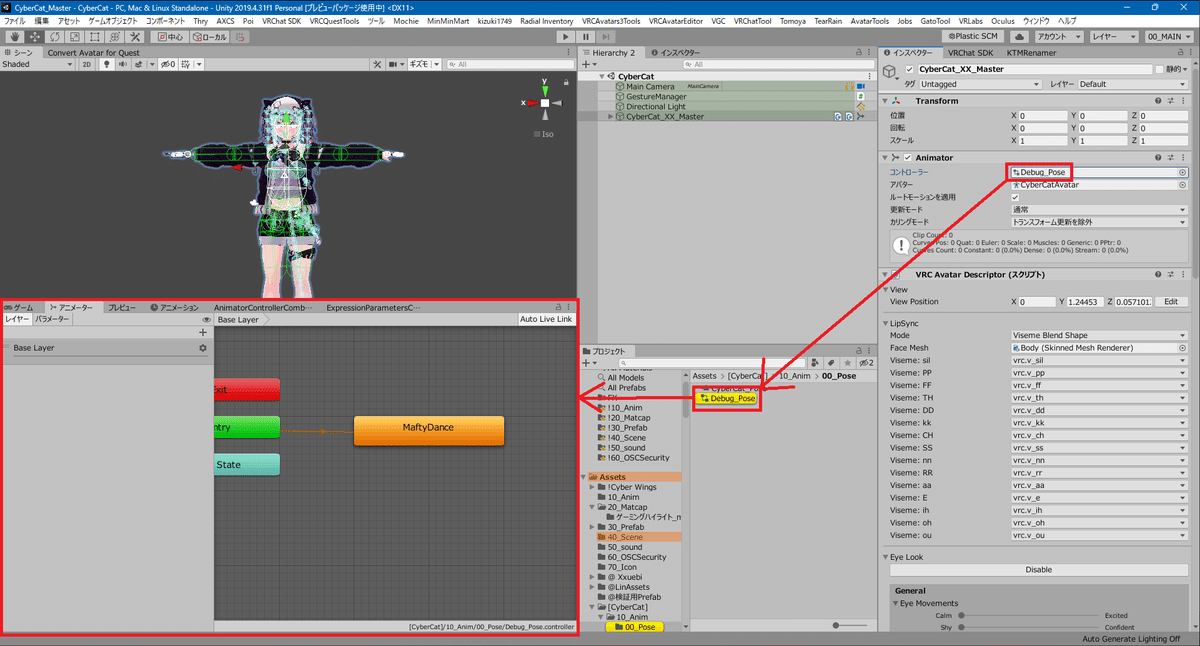Viewport: 1200px width, 646px height.
Task: Toggle the 静的 static checkbox
Action: click(x=1159, y=69)
